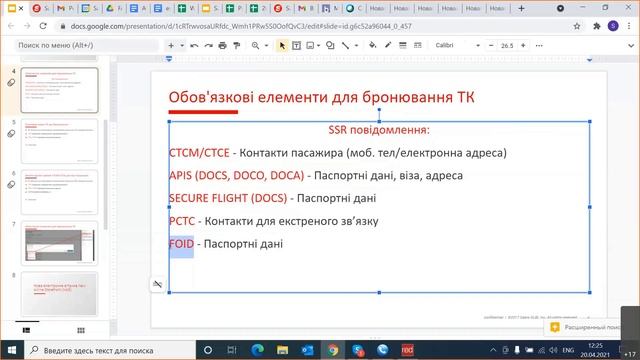Screen dimensions: 640x360
Task: Select slide 5 thumbnail
Action: [x=60, y=141]
